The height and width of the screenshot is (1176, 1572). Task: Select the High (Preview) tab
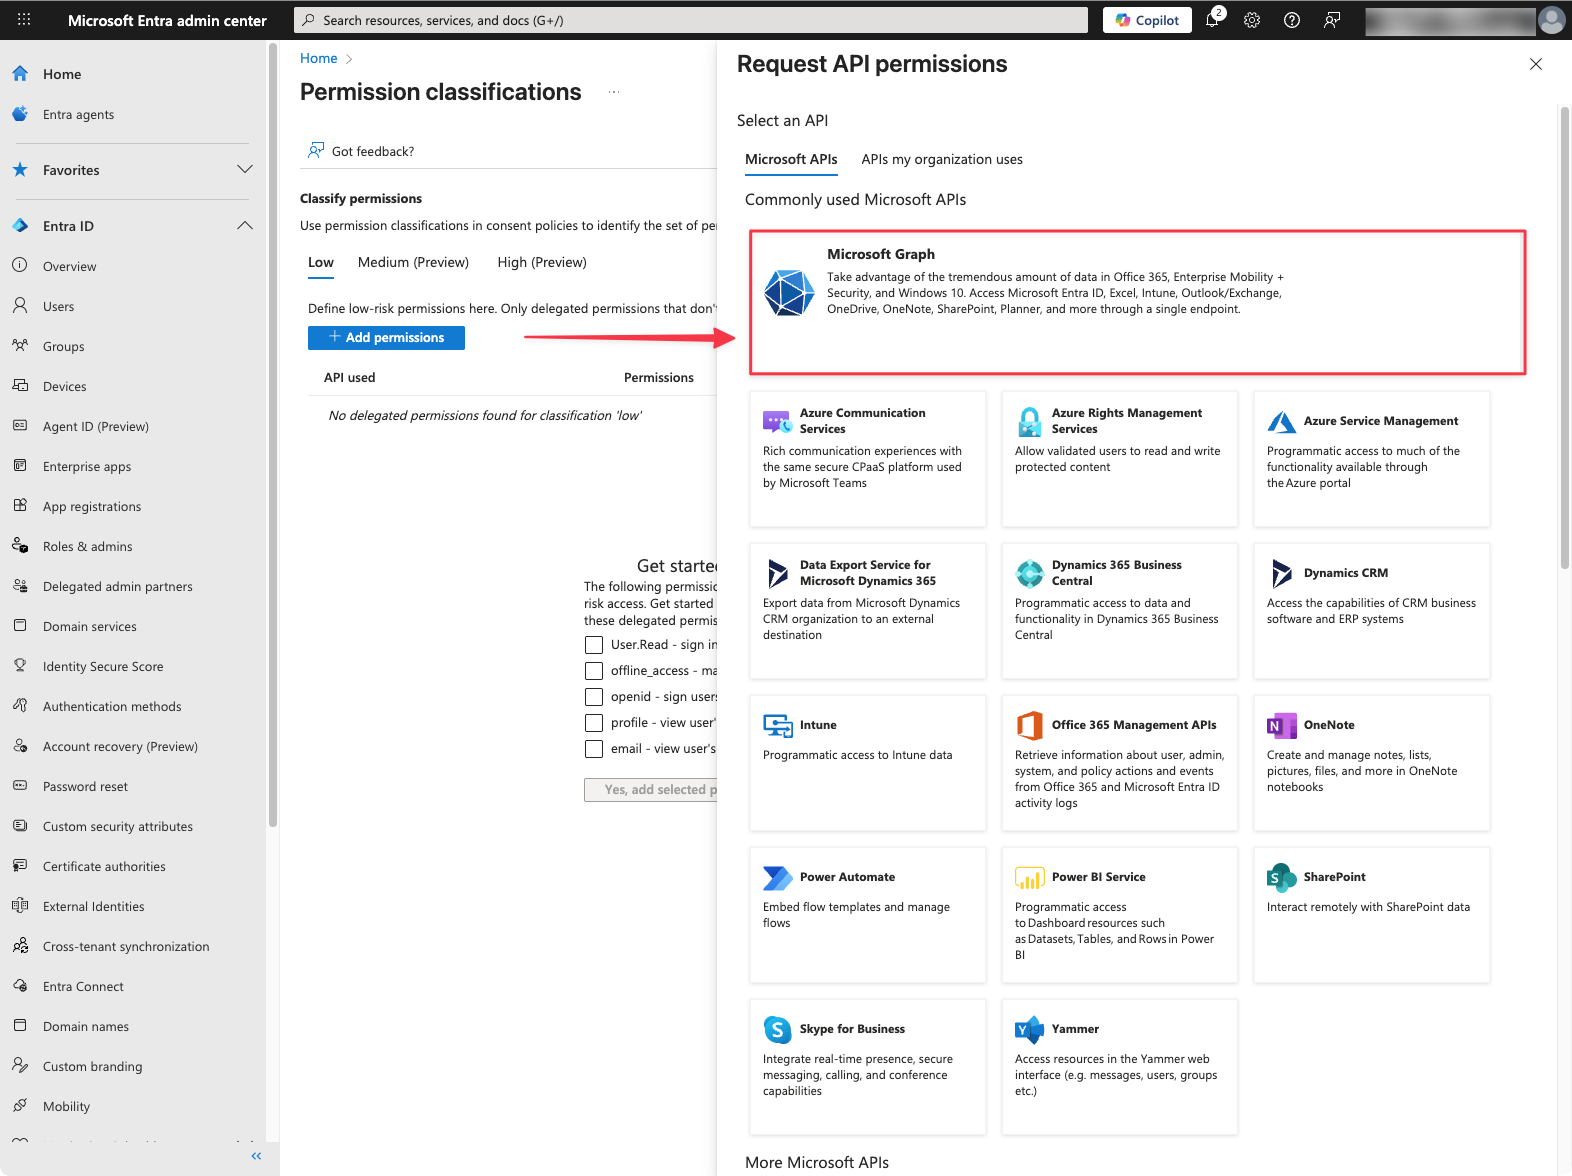[x=542, y=262]
